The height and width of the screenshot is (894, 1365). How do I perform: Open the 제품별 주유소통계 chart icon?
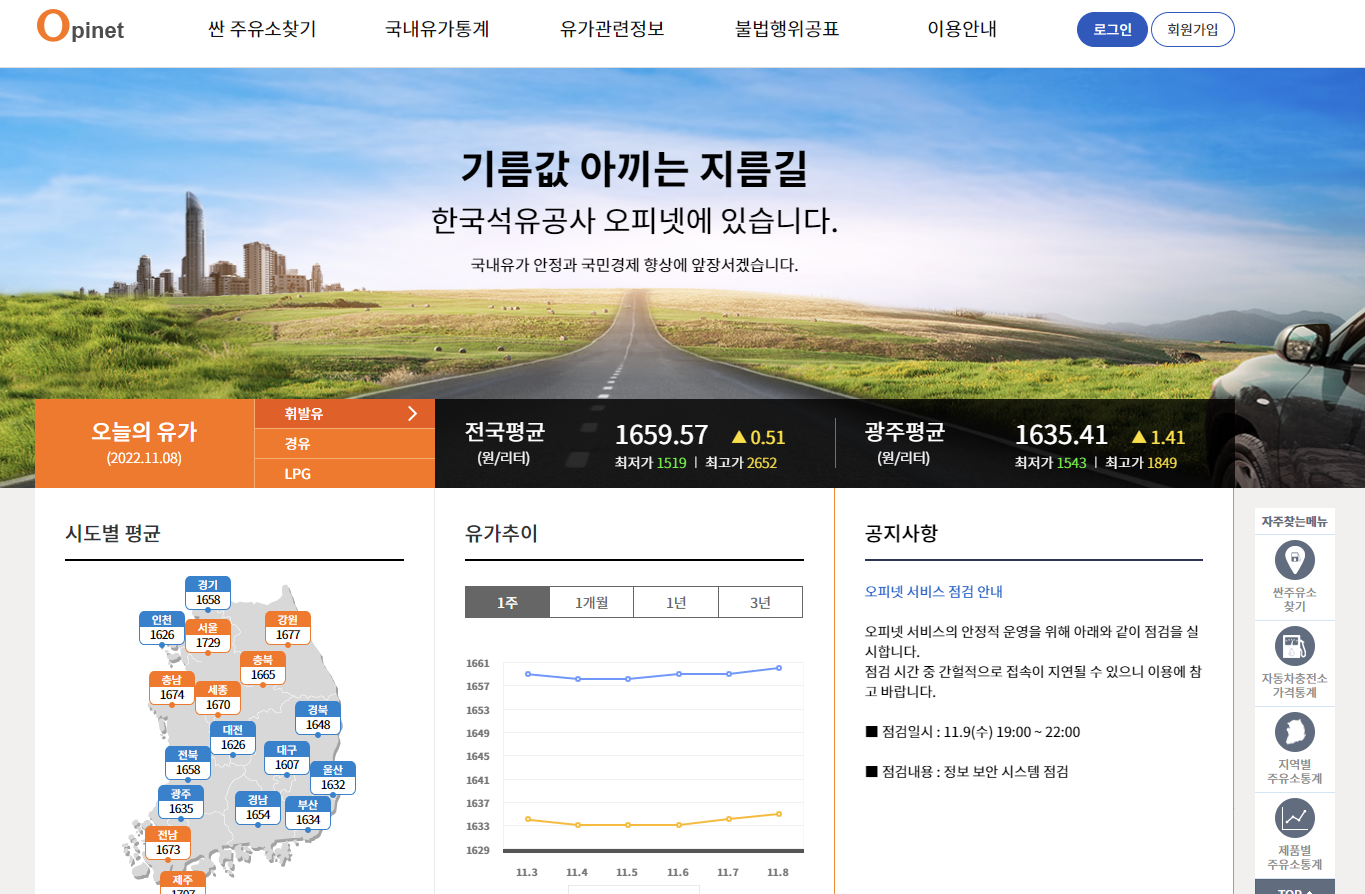point(1295,818)
